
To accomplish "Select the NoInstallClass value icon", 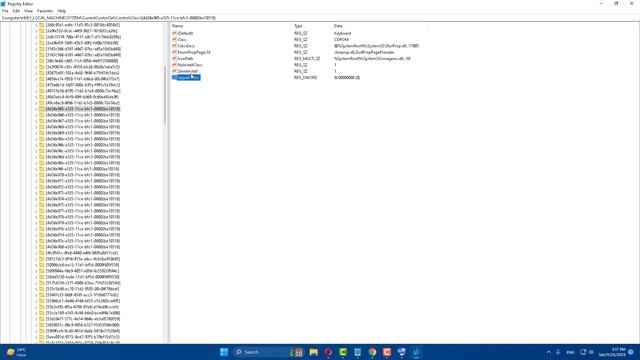I will (174, 65).
